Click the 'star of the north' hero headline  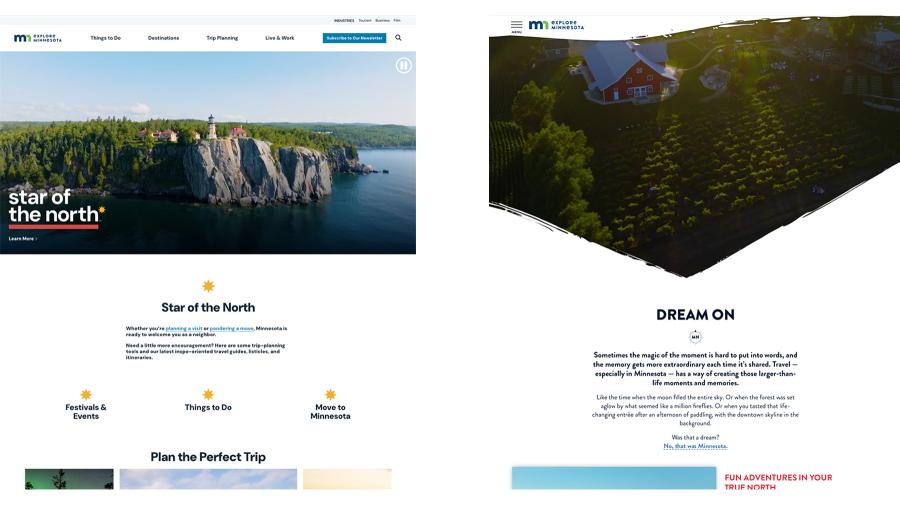[x=55, y=205]
